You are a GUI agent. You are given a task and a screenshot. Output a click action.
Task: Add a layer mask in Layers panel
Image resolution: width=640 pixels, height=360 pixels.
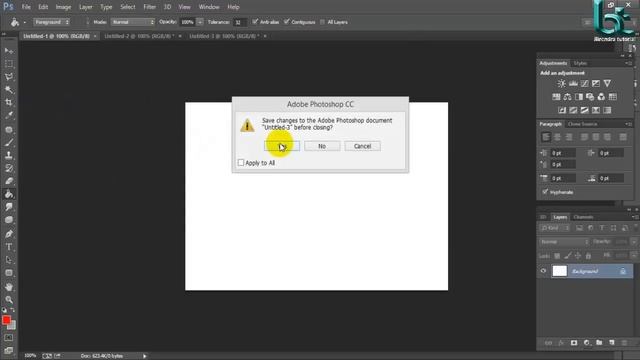(x=574, y=343)
